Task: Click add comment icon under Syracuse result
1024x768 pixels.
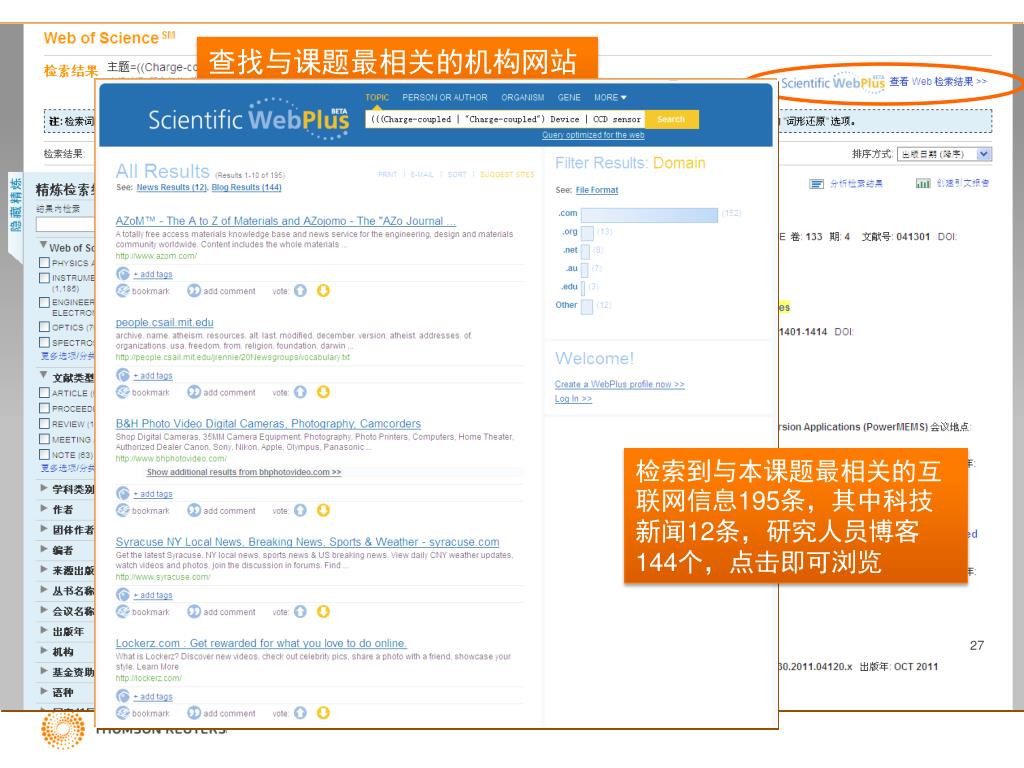Action: tap(194, 611)
